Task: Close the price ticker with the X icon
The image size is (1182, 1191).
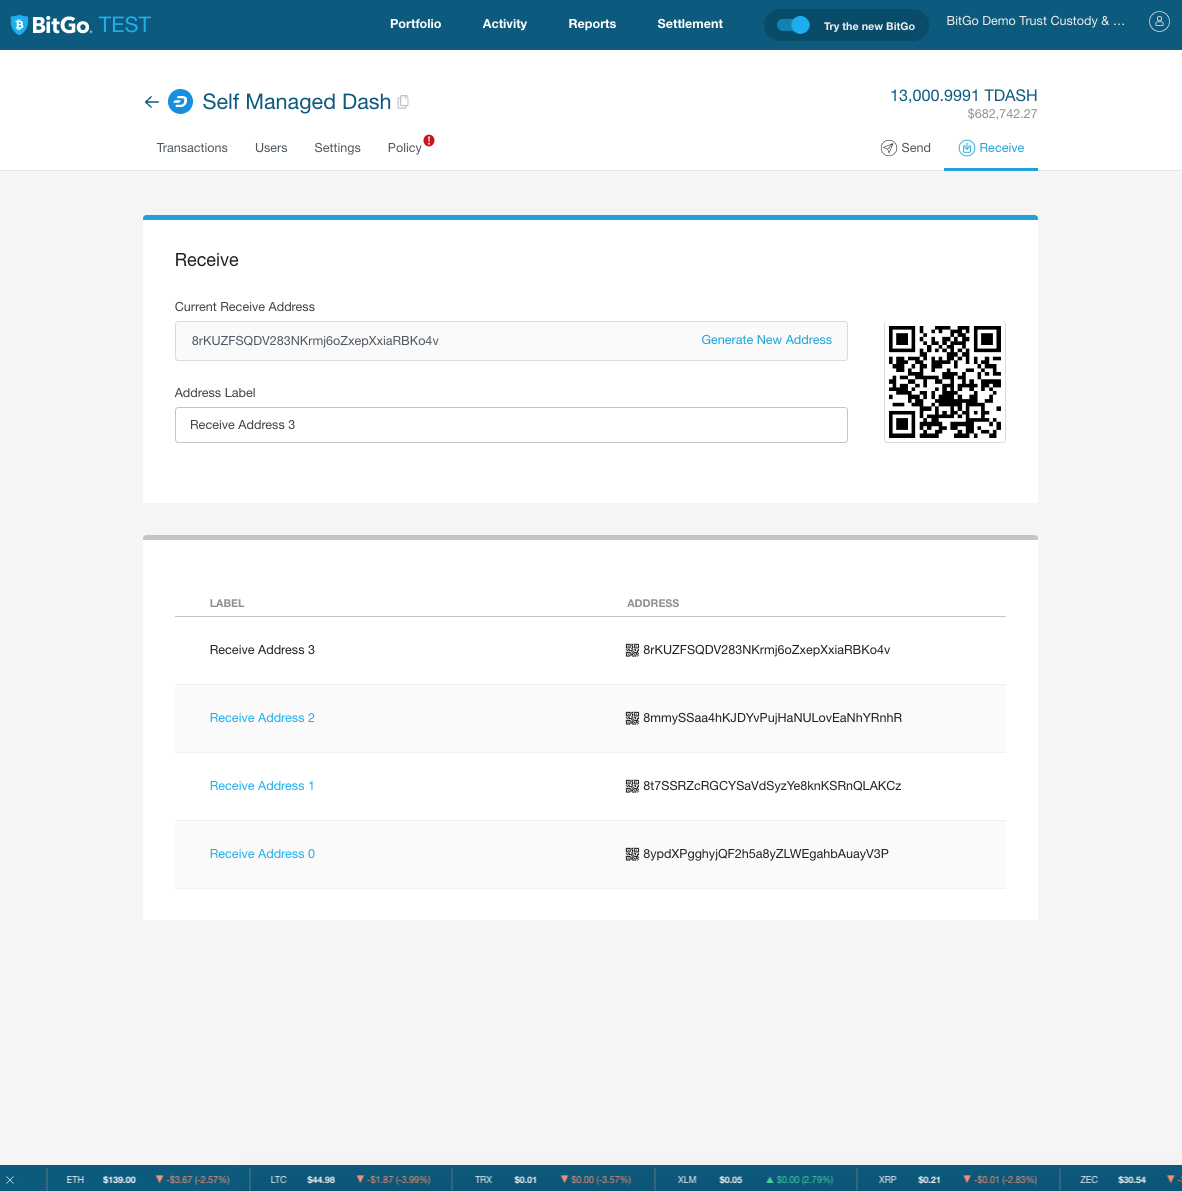Action: point(10,1180)
